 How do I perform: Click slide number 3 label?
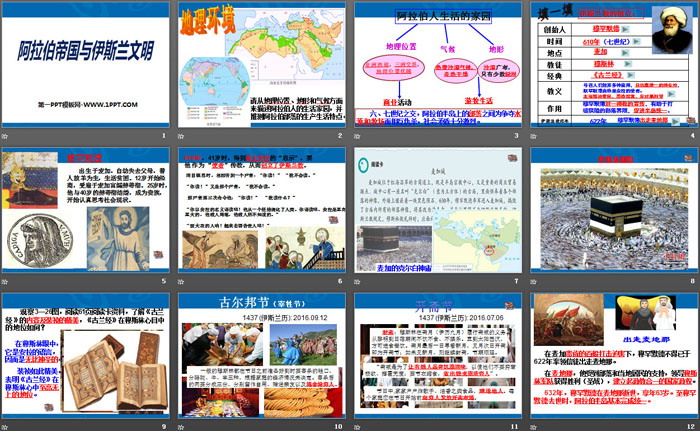516,135
